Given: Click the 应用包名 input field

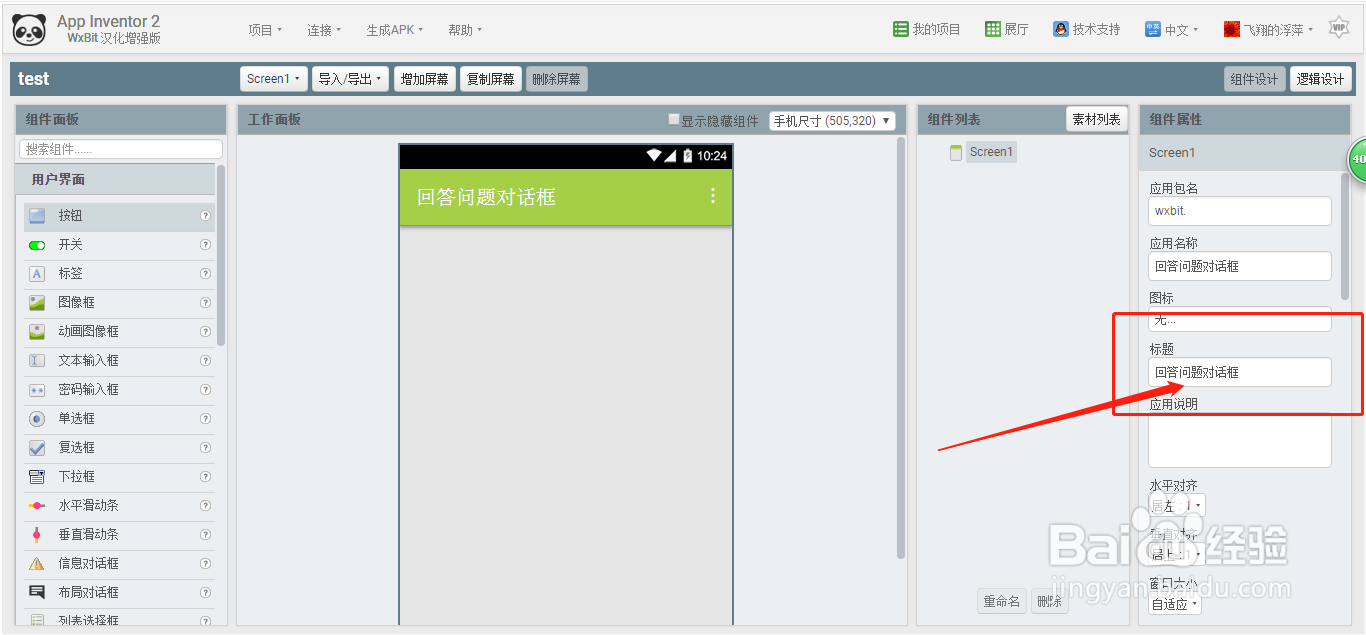Looking at the screenshot, I should coord(1240,211).
